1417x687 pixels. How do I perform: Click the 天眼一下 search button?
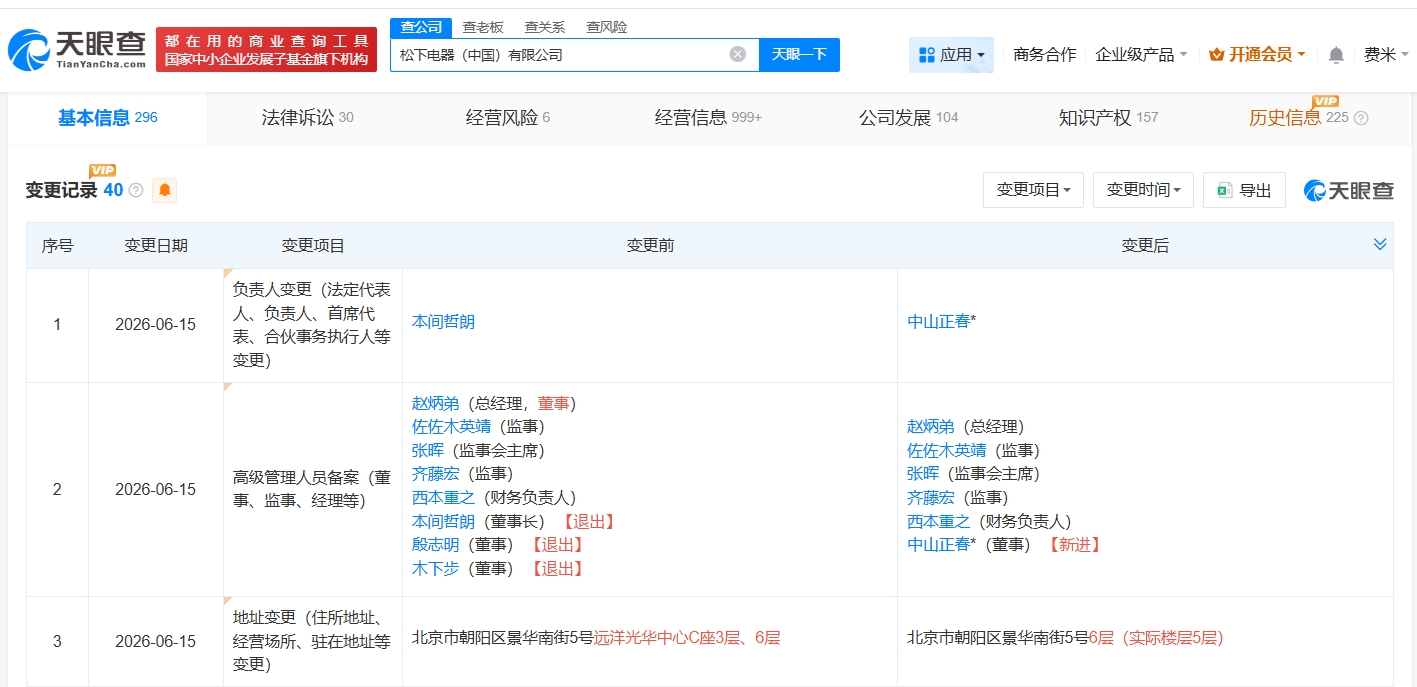[x=799, y=55]
